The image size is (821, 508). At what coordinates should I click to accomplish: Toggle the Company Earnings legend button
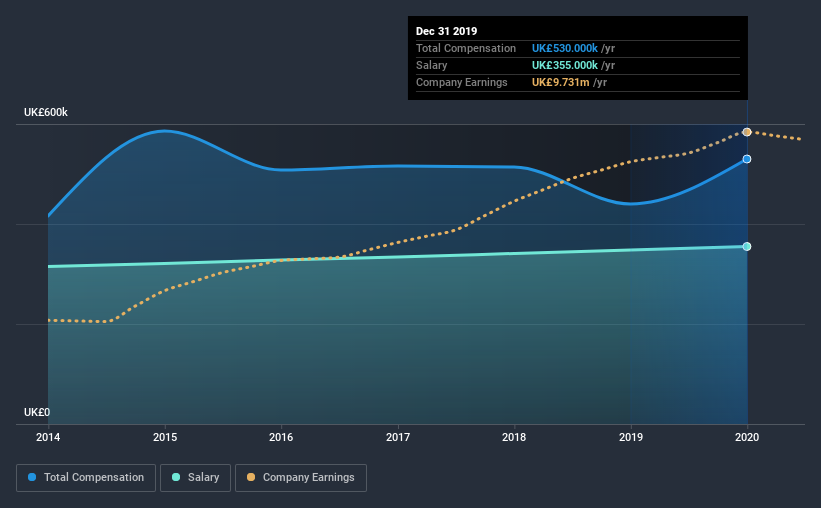[x=301, y=478]
